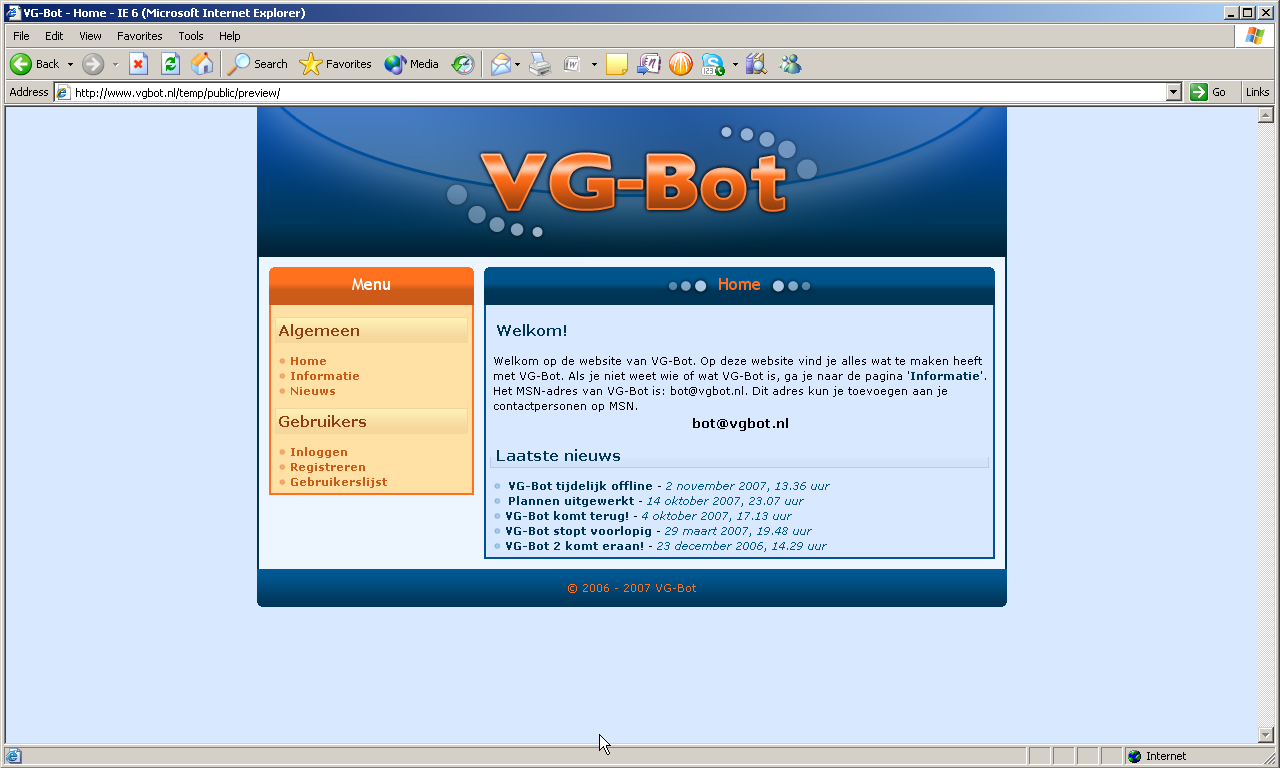This screenshot has height=768, width=1280.
Task: Click the 'Welkom!' heading
Action: tap(532, 331)
